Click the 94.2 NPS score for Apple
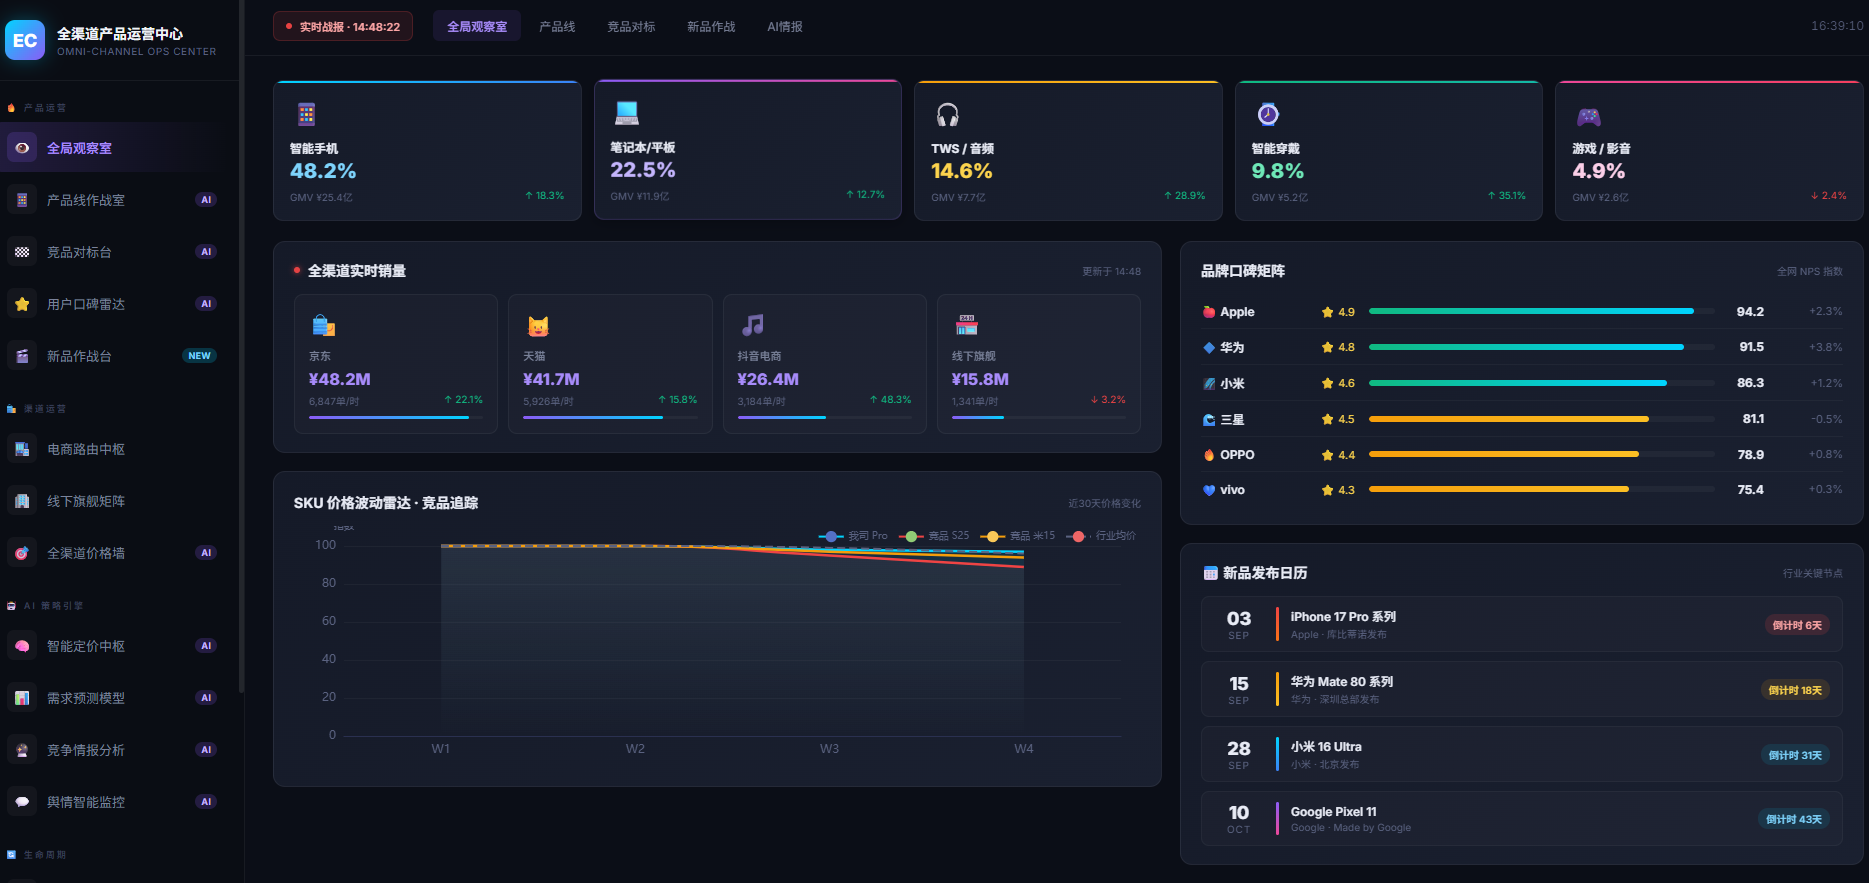This screenshot has width=1869, height=883. point(1750,312)
